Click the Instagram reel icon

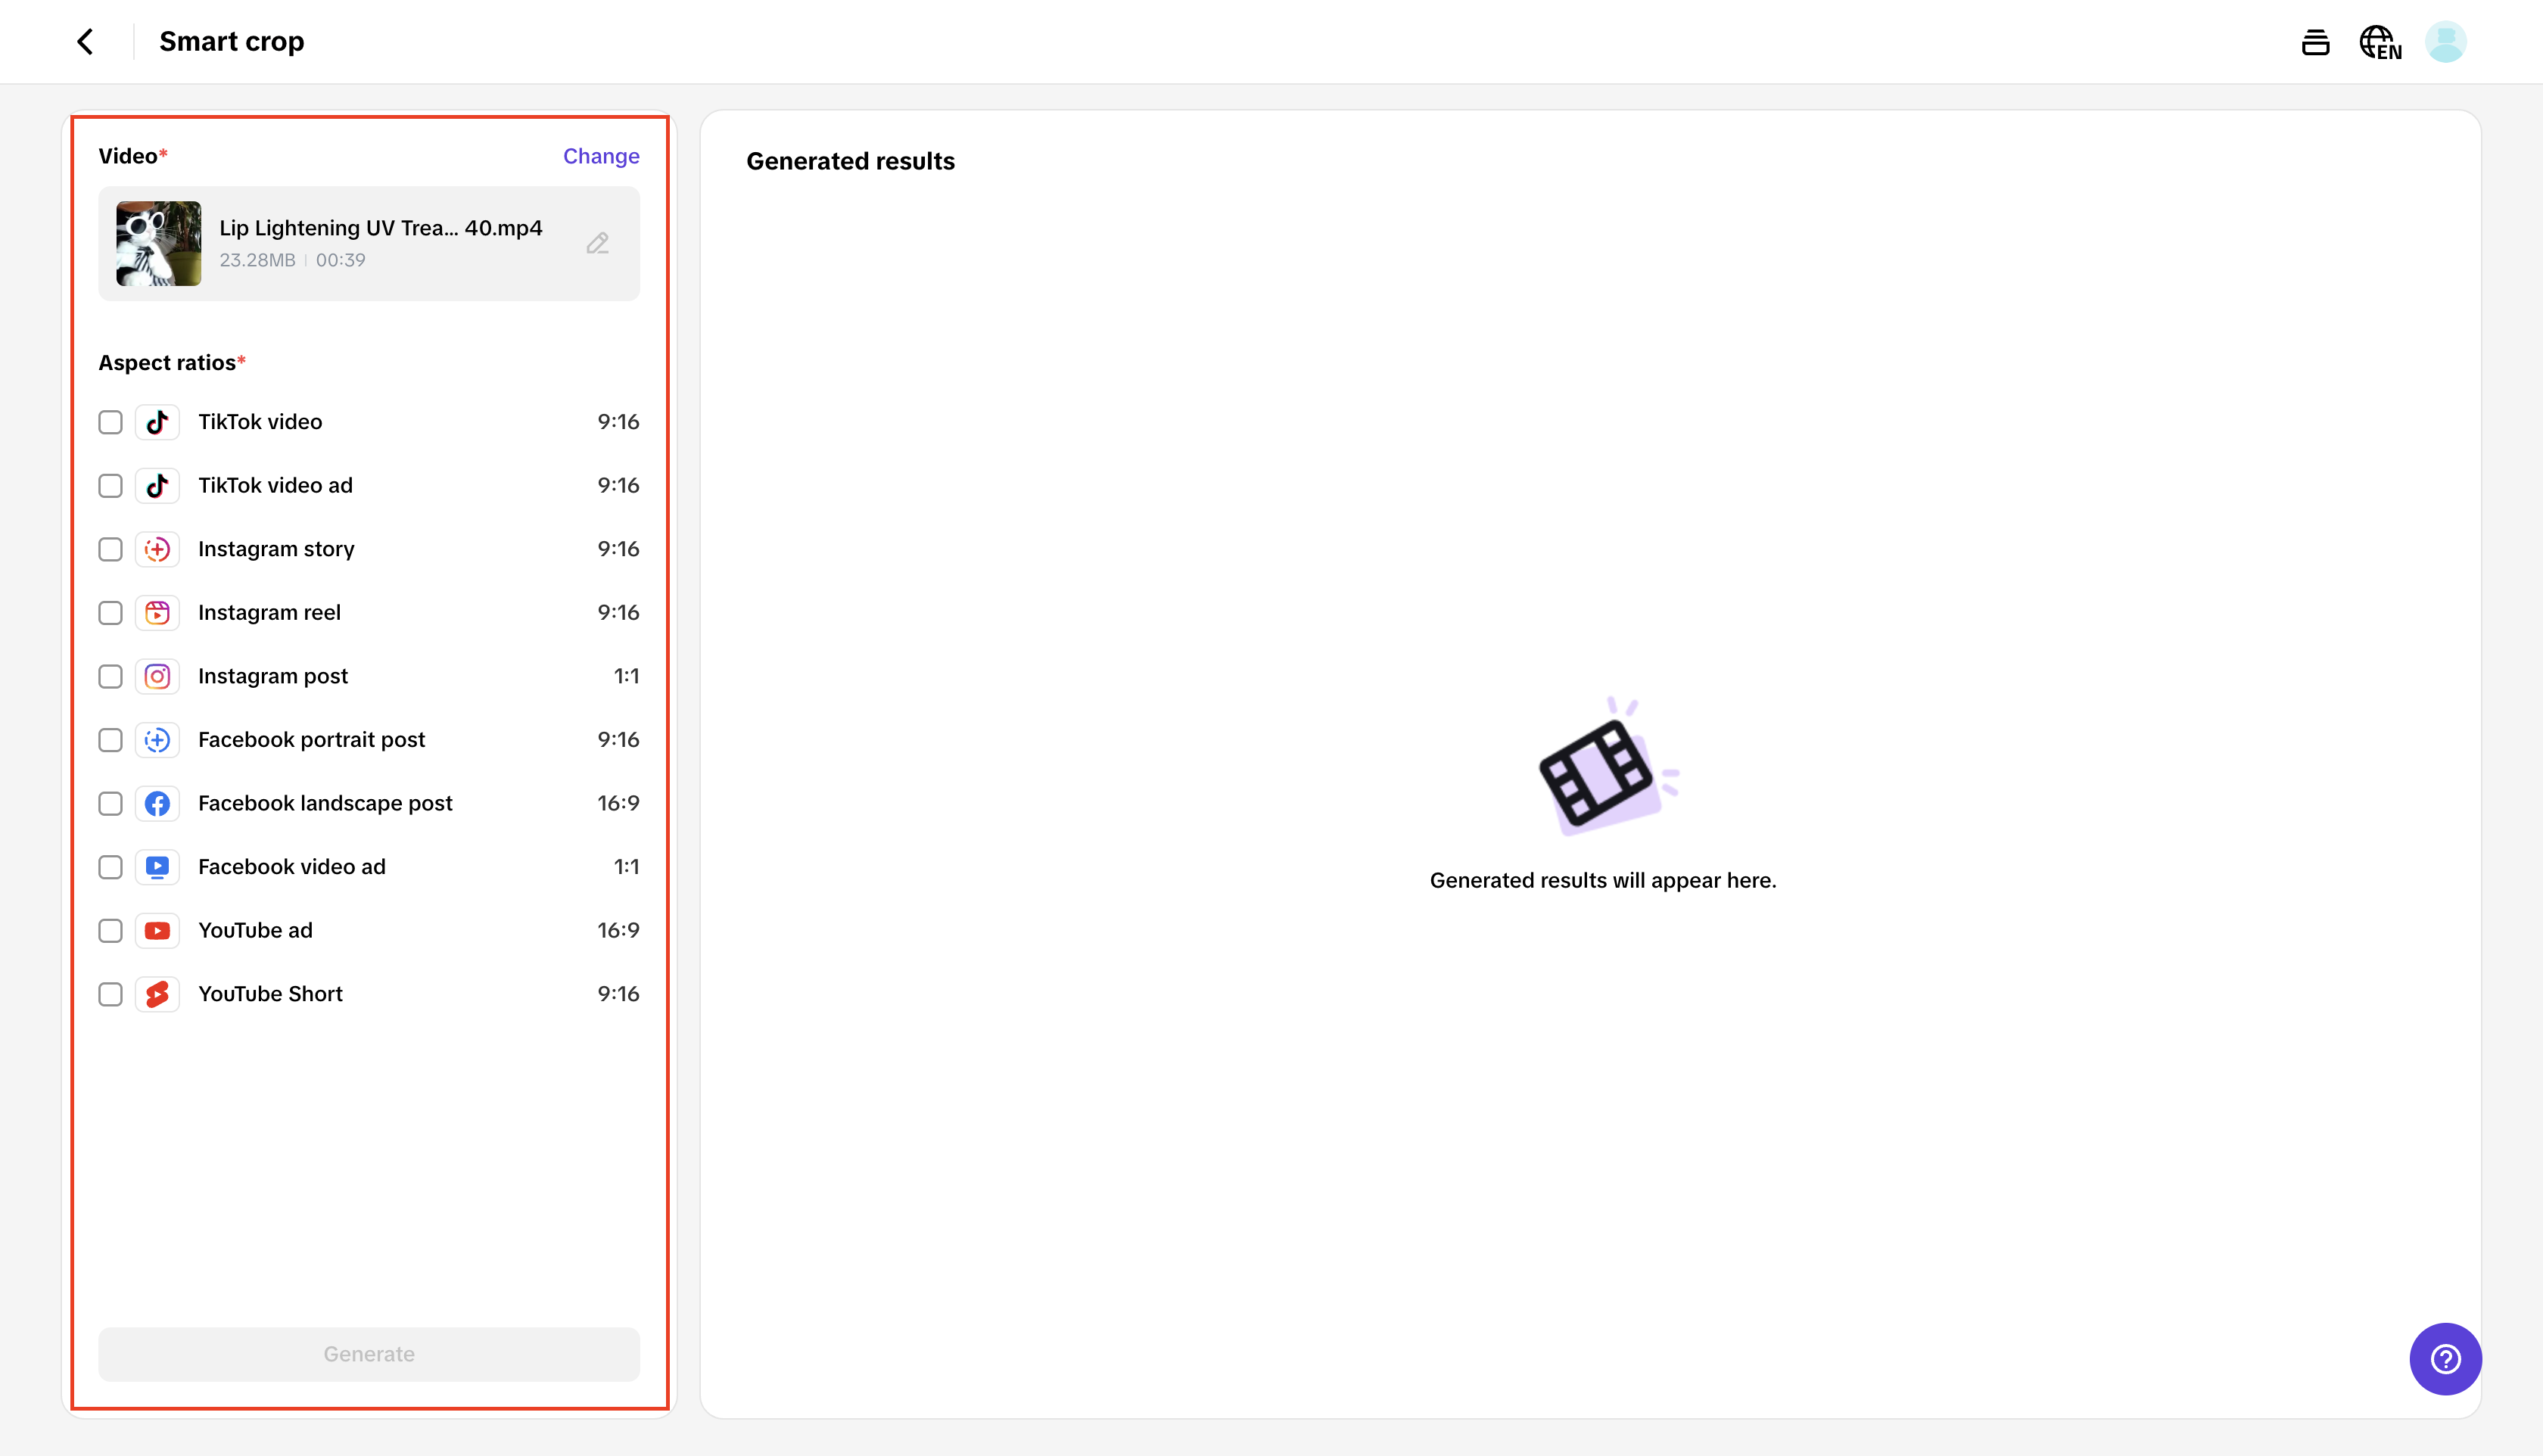(x=157, y=613)
